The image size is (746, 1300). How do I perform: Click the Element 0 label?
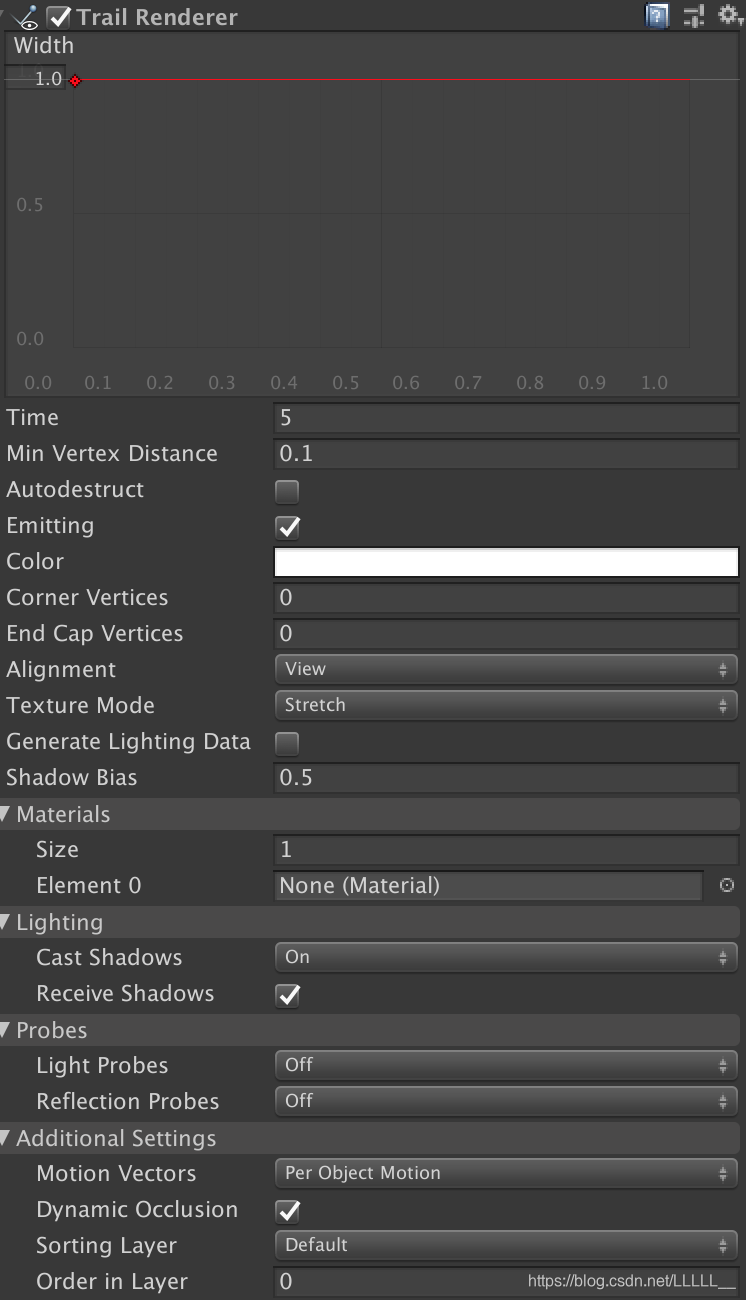click(89, 886)
